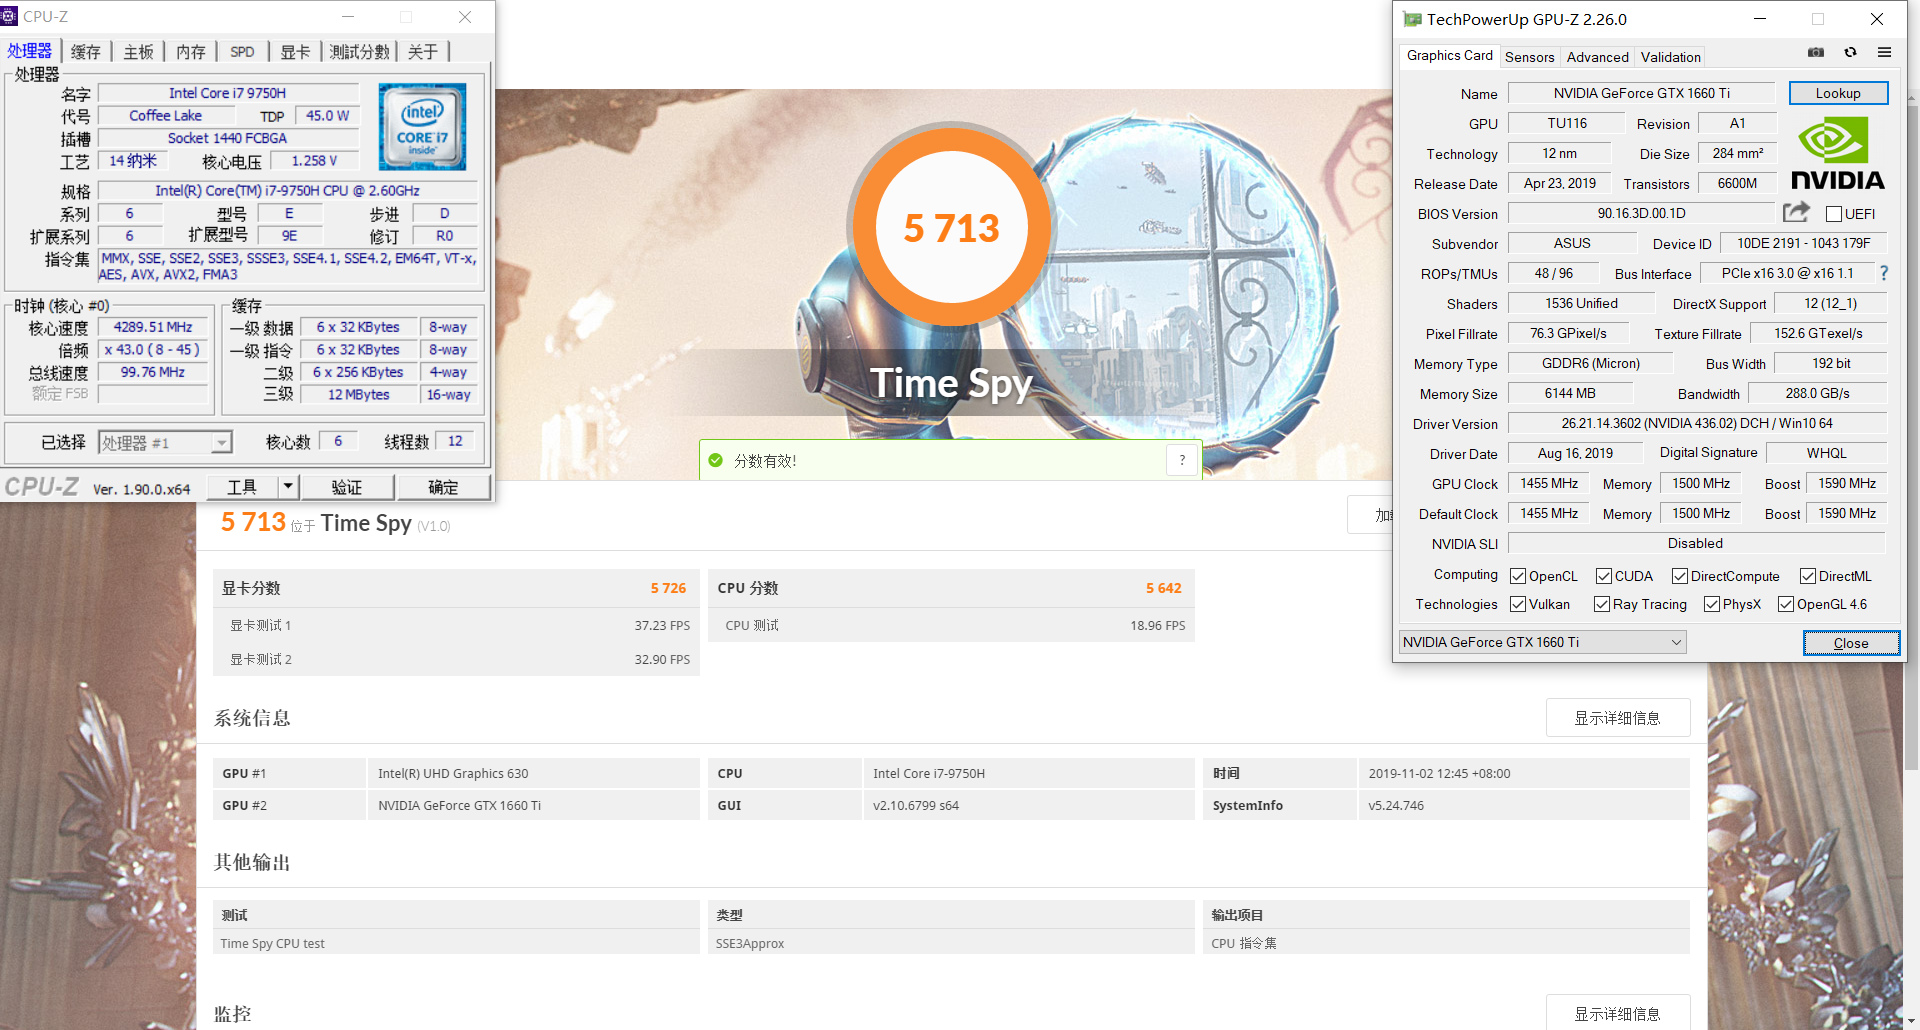Viewport: 1920px width, 1030px height.
Task: Click the Time Spy CPU test row
Action: click(456, 943)
